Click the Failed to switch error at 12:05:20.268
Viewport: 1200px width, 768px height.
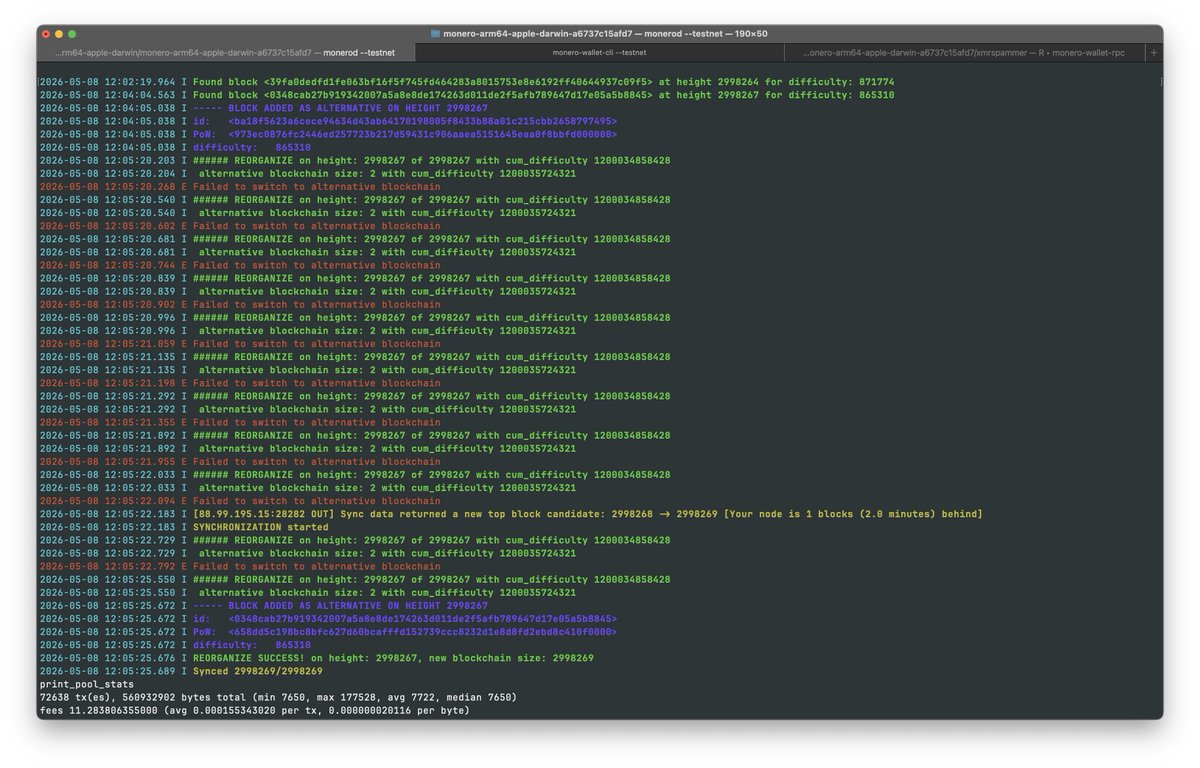(x=240, y=186)
